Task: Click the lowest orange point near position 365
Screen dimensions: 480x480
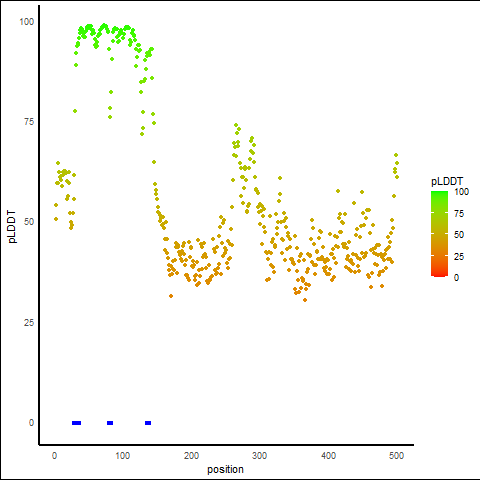Action: click(x=305, y=300)
